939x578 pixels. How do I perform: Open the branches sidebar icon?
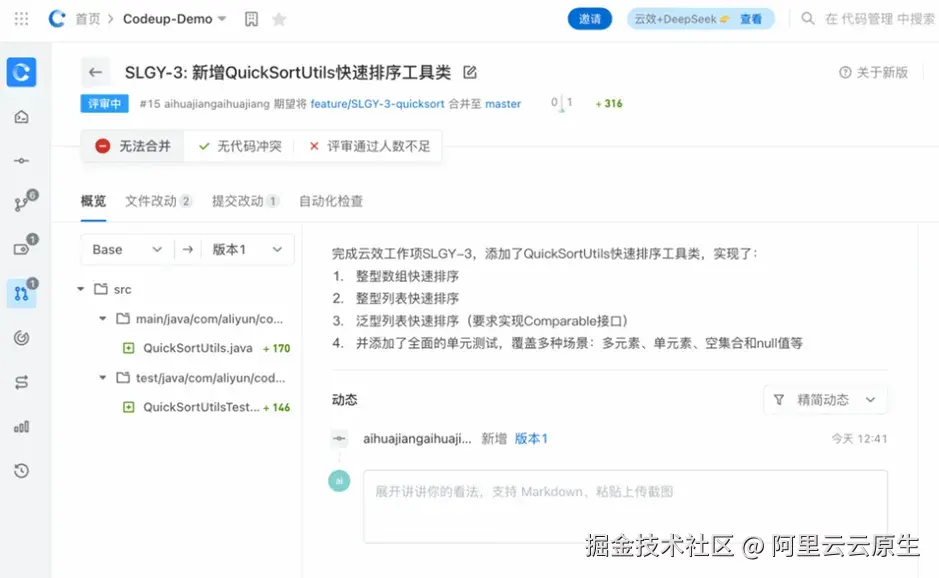point(22,204)
